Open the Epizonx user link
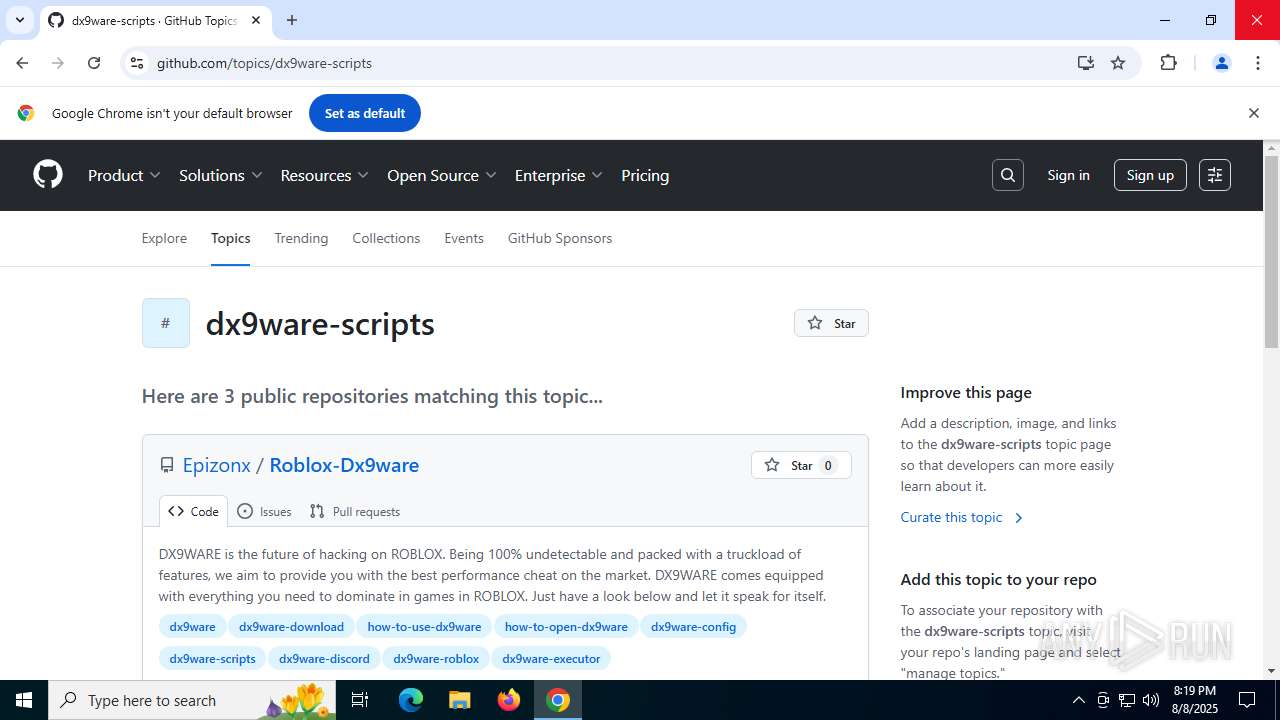Image resolution: width=1280 pixels, height=720 pixels. point(216,465)
